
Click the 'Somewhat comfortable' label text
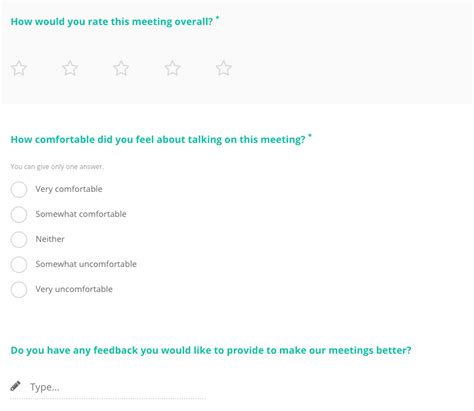pos(81,214)
